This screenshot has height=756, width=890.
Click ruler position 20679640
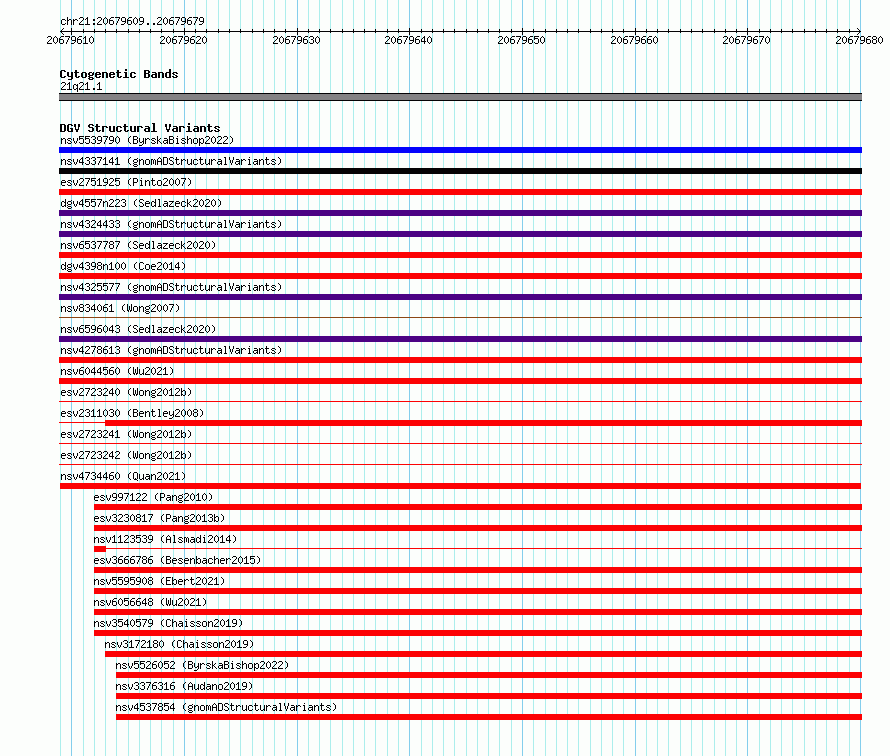coord(409,40)
